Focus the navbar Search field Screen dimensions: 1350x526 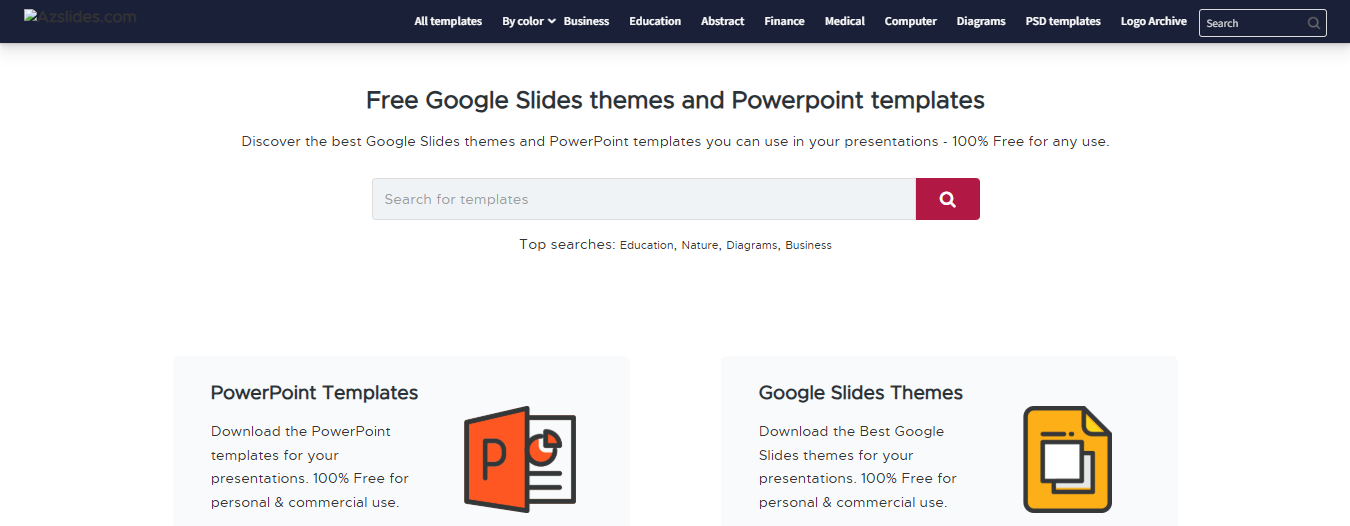pos(1262,23)
